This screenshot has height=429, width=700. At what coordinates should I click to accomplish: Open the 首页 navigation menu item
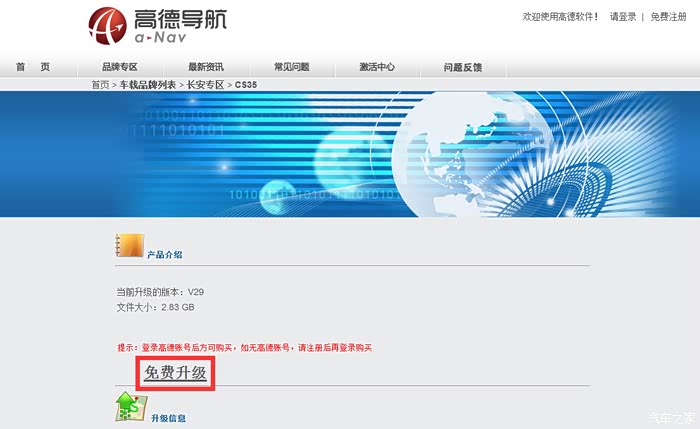[x=33, y=67]
